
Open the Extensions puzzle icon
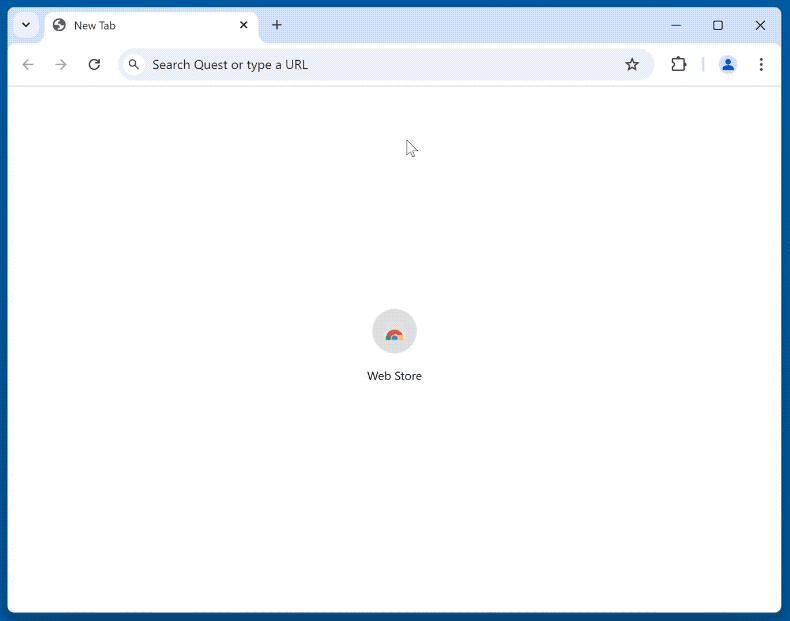(x=679, y=64)
